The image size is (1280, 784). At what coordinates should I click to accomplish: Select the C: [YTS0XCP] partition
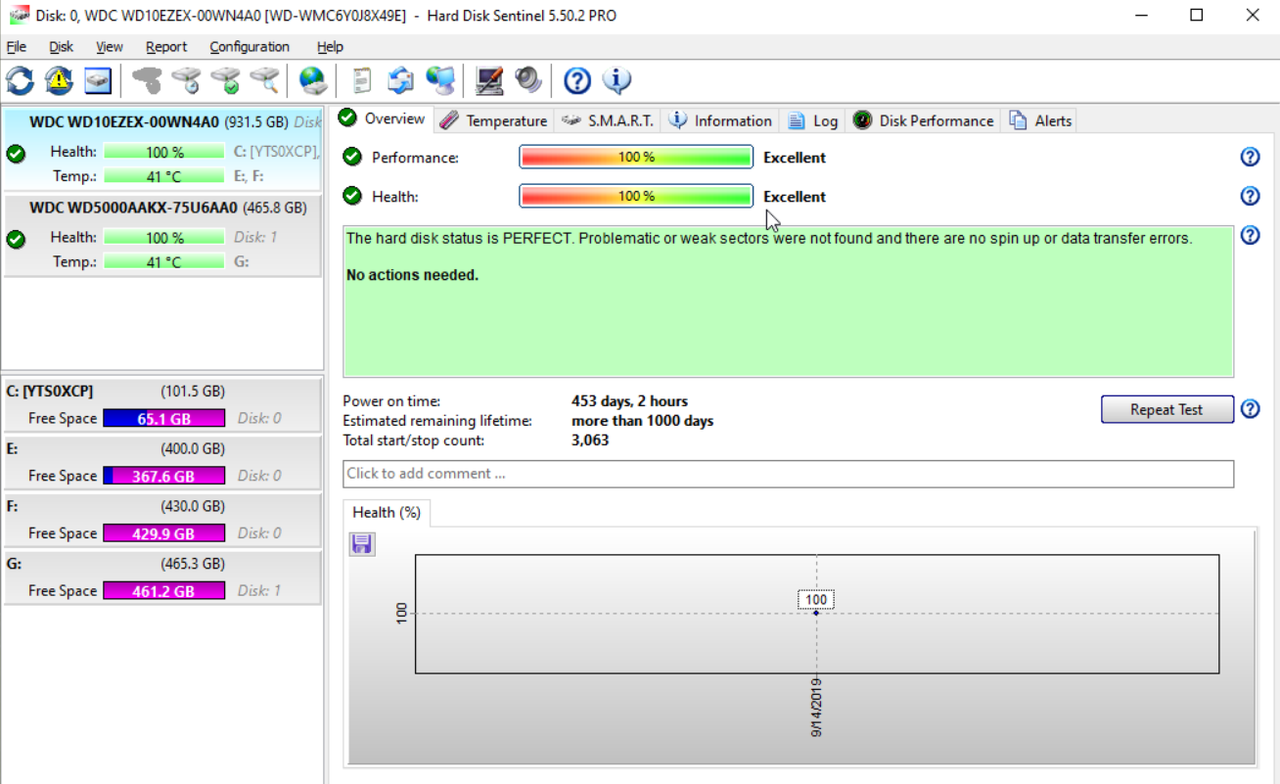(x=162, y=405)
